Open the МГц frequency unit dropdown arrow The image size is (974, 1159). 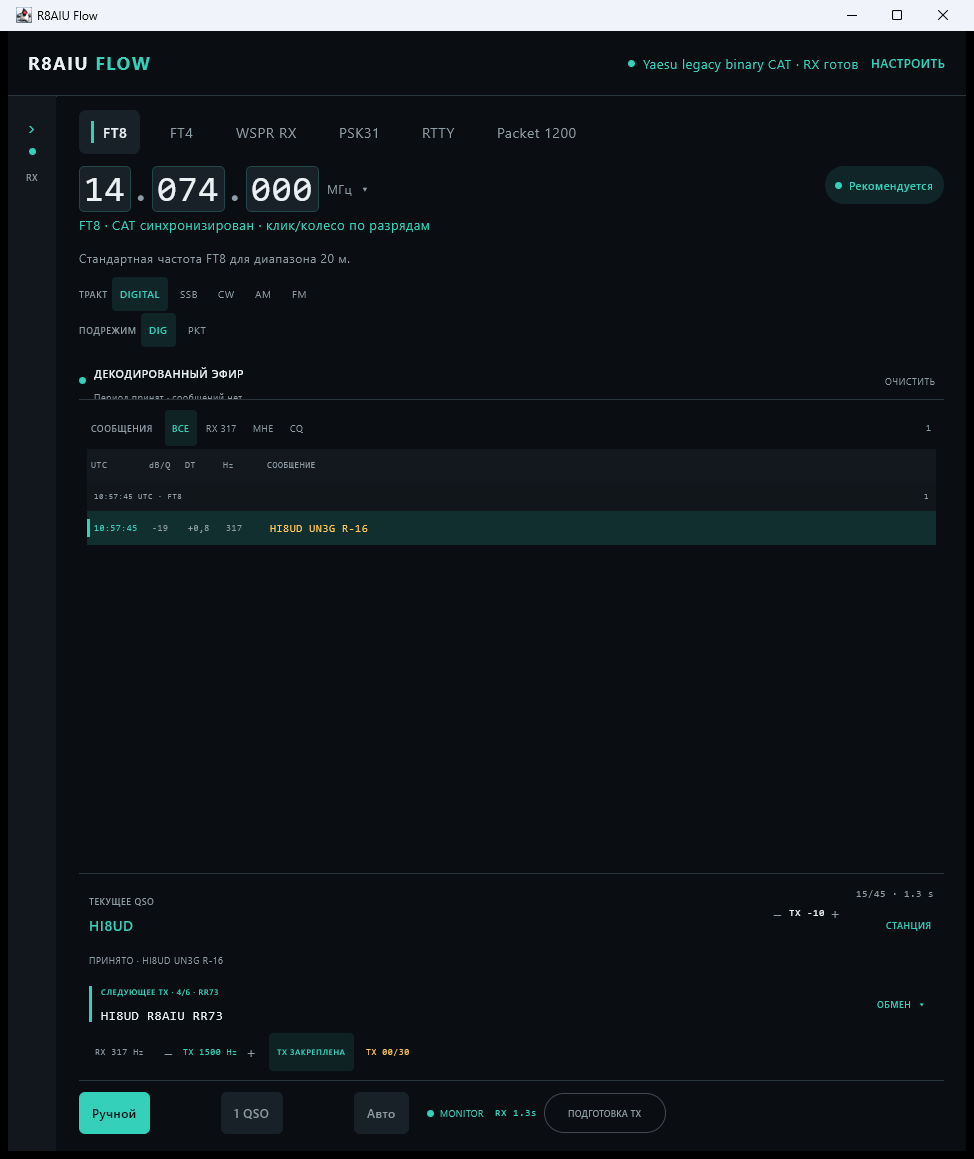tap(364, 190)
